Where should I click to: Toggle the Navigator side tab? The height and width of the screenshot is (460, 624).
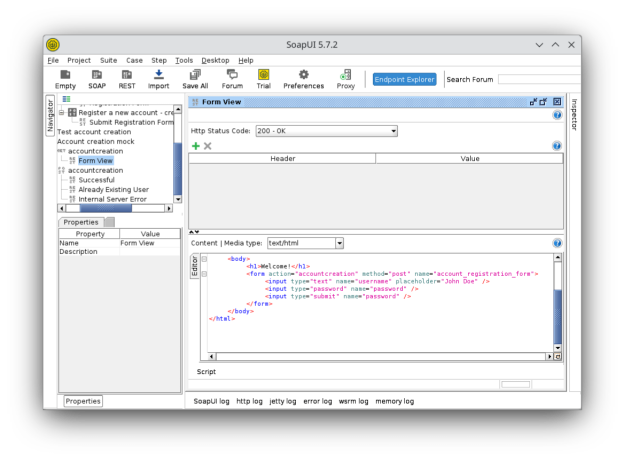click(50, 115)
